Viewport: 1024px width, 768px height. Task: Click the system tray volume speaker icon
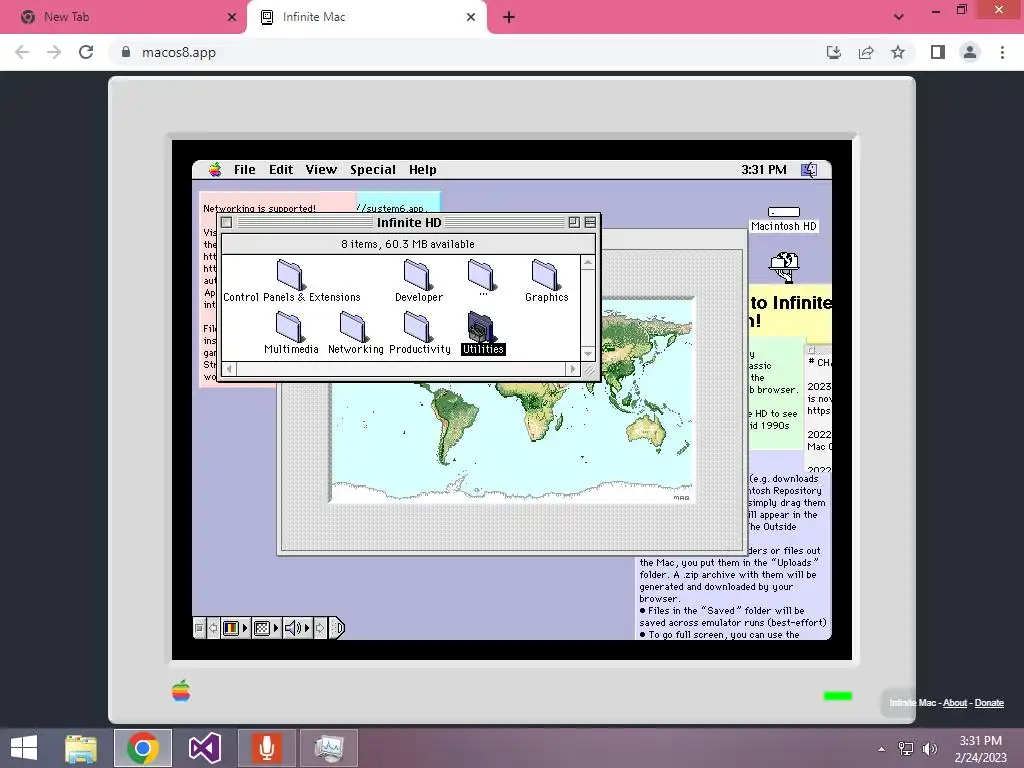[x=929, y=749]
